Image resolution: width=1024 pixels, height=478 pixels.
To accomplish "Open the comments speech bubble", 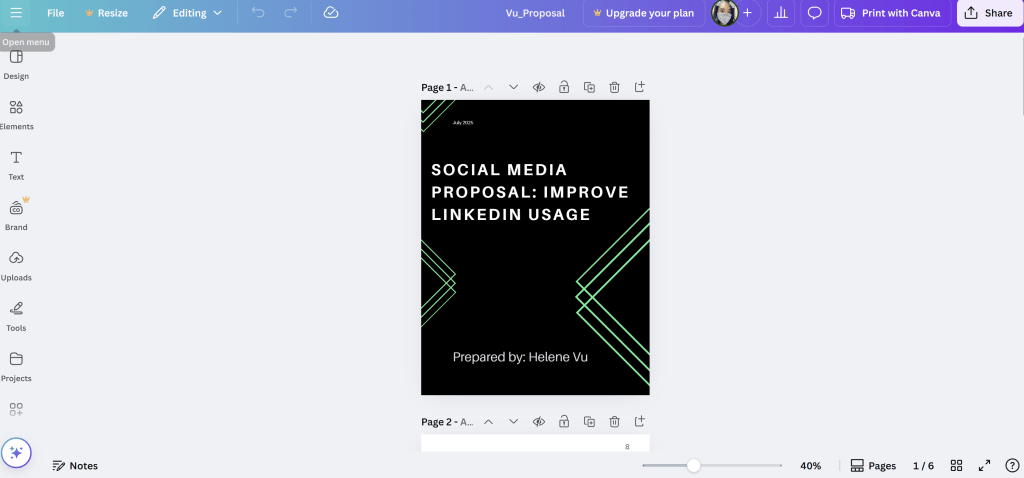I will coord(815,13).
